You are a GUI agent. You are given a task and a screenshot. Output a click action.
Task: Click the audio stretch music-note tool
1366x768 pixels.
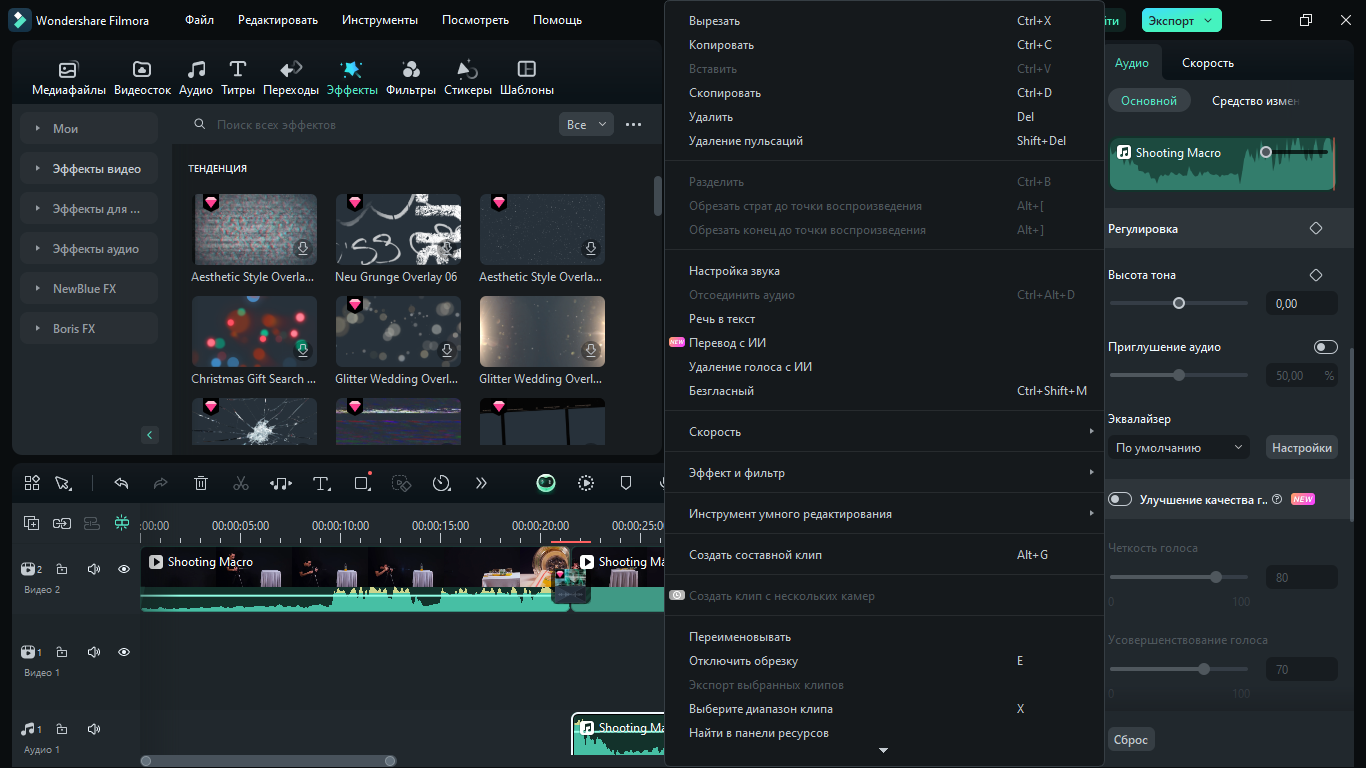coord(281,483)
